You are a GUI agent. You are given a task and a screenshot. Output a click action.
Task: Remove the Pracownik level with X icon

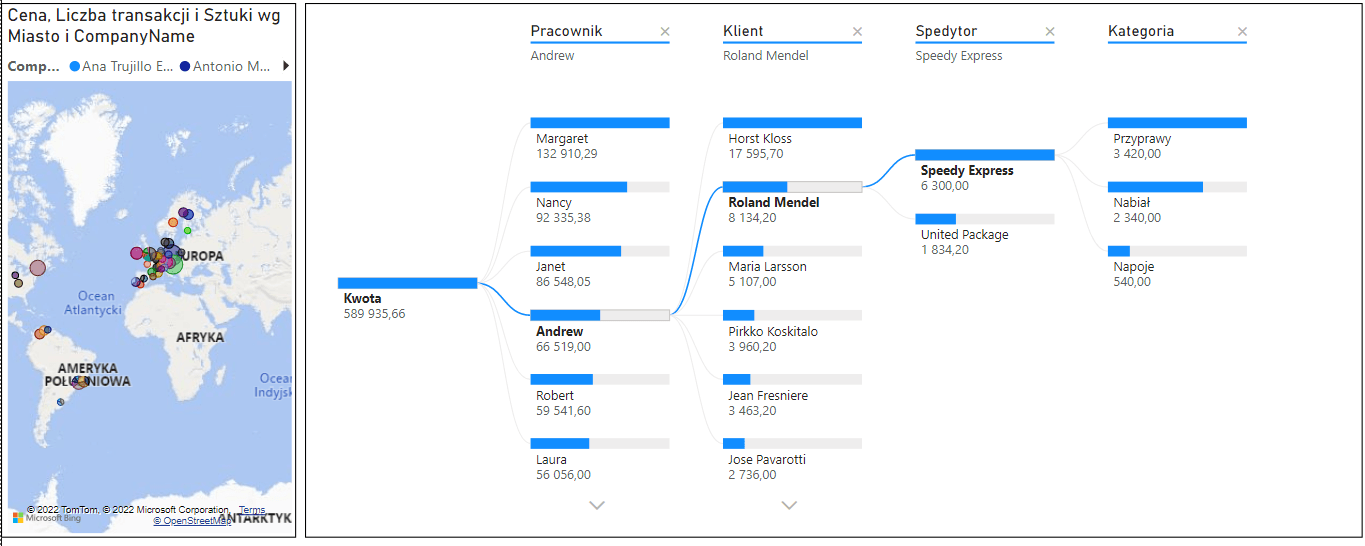665,32
